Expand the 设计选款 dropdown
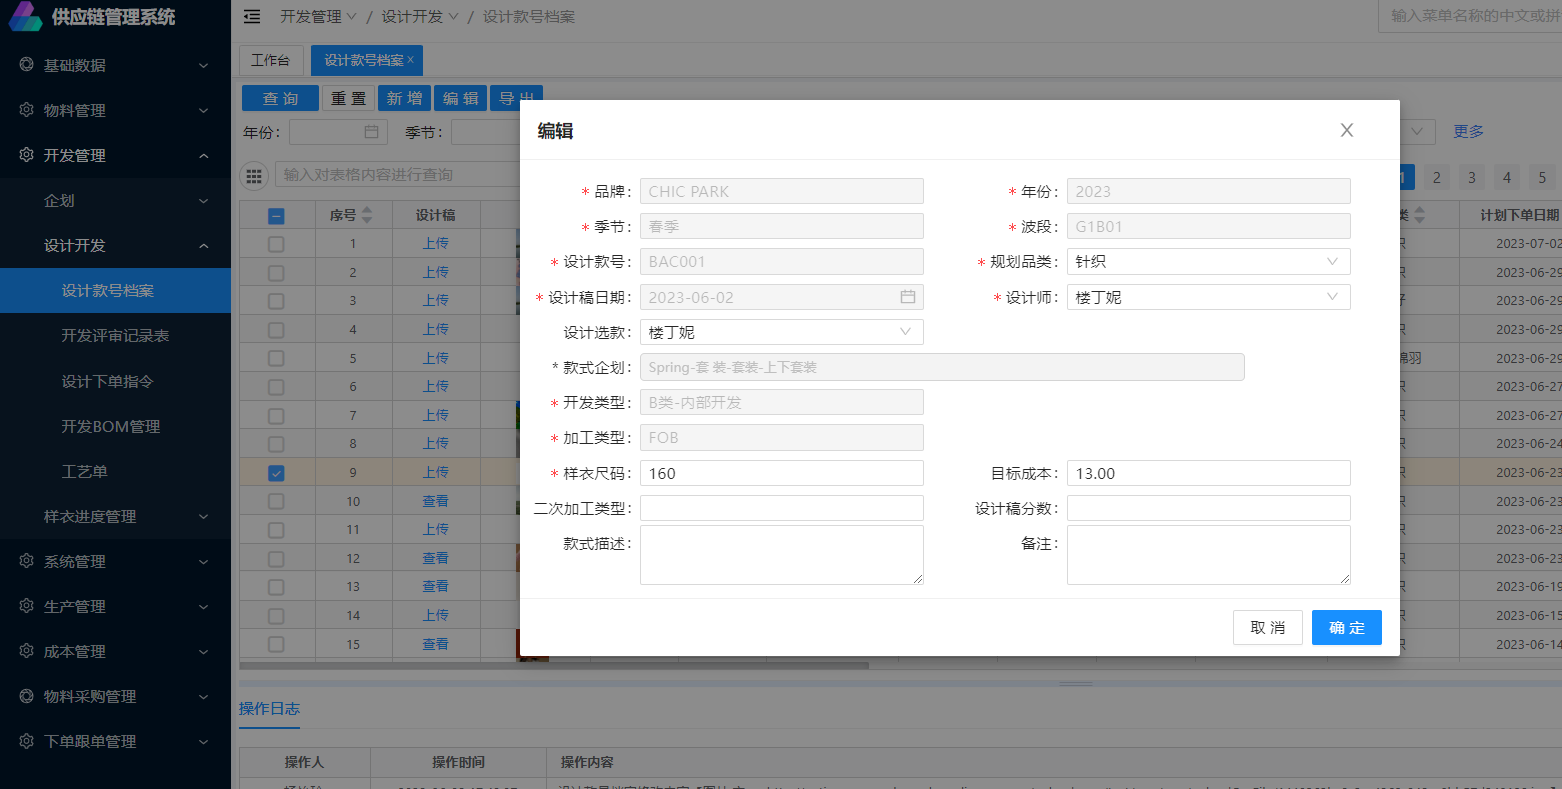The width and height of the screenshot is (1562, 789). (x=781, y=333)
